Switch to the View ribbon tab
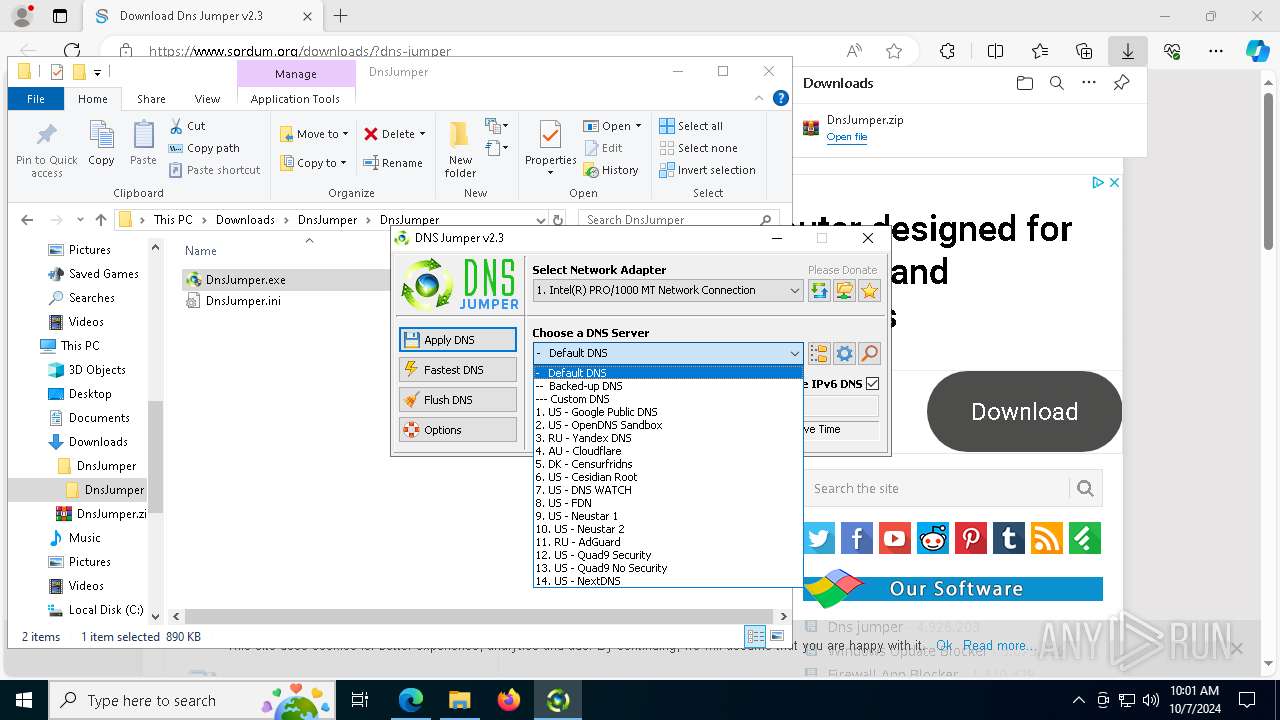Image resolution: width=1280 pixels, height=720 pixels. click(207, 99)
